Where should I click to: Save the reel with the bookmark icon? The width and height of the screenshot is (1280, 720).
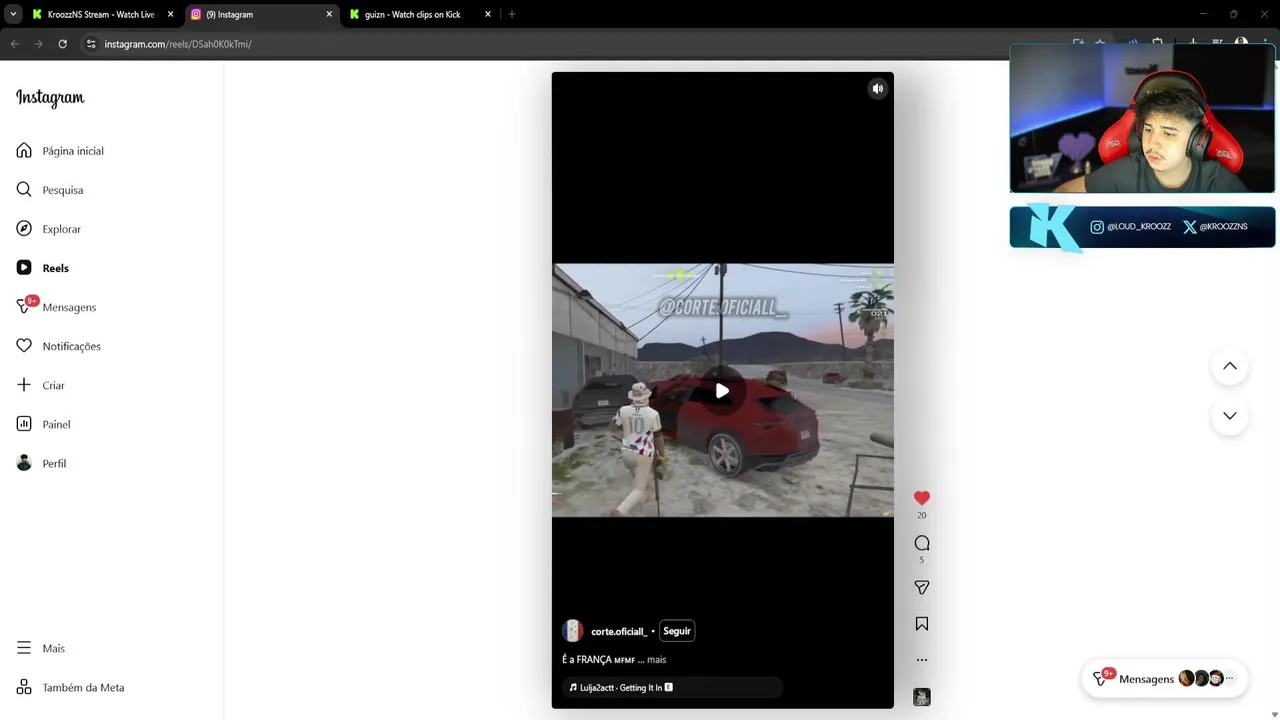(922, 624)
